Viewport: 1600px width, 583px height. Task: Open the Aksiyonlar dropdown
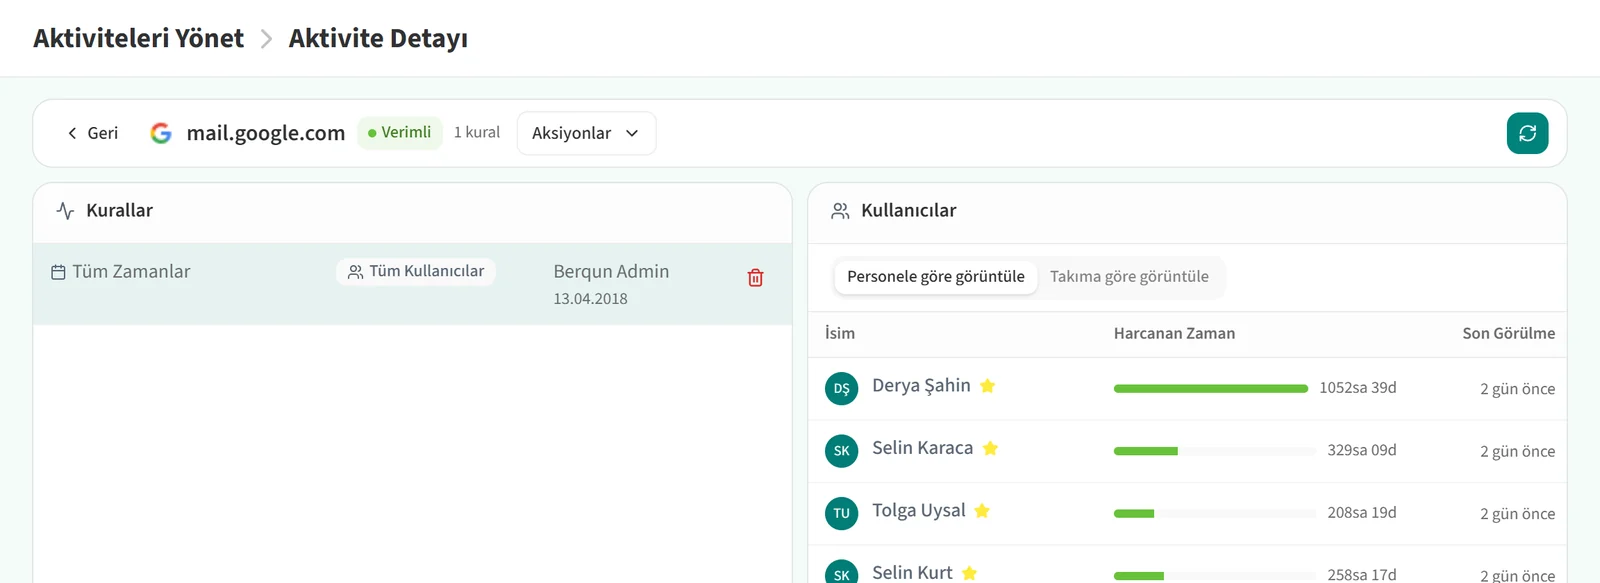click(586, 133)
